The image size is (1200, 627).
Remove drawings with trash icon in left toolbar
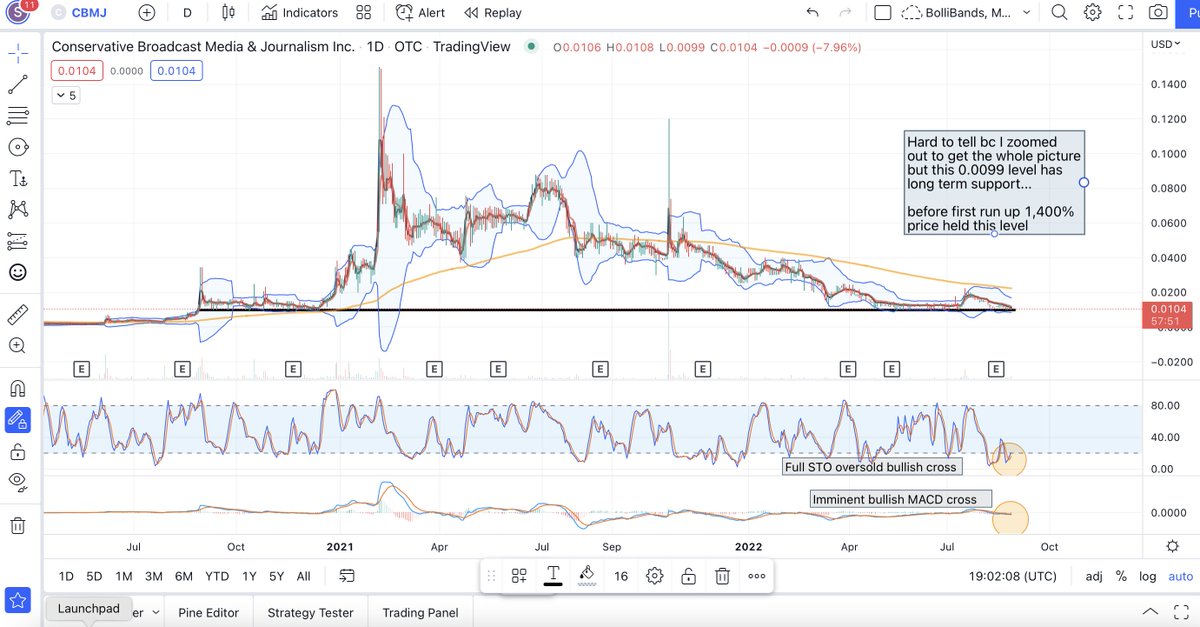18,525
